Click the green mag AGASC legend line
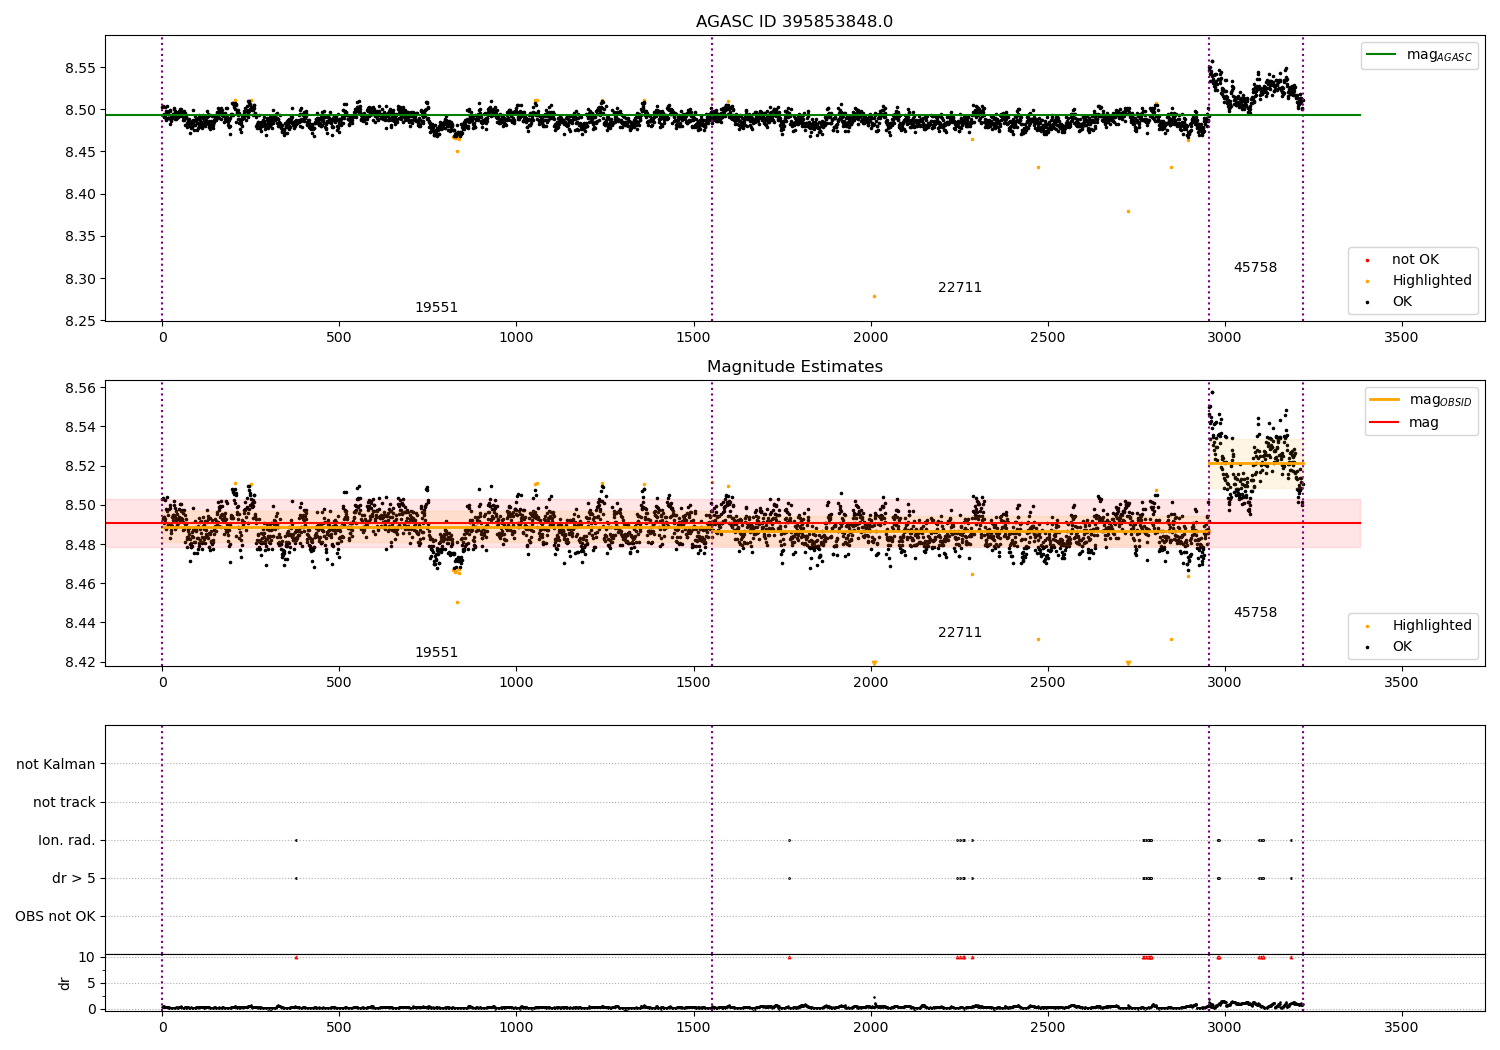The width and height of the screenshot is (1500, 1050). tap(1381, 55)
